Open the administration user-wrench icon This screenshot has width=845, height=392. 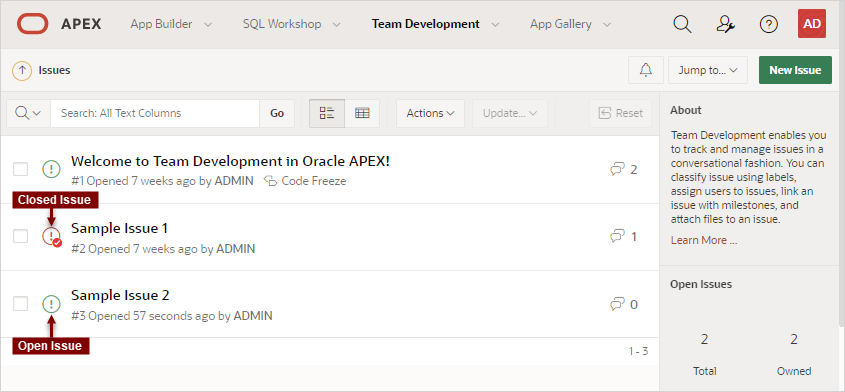pyautogui.click(x=726, y=24)
